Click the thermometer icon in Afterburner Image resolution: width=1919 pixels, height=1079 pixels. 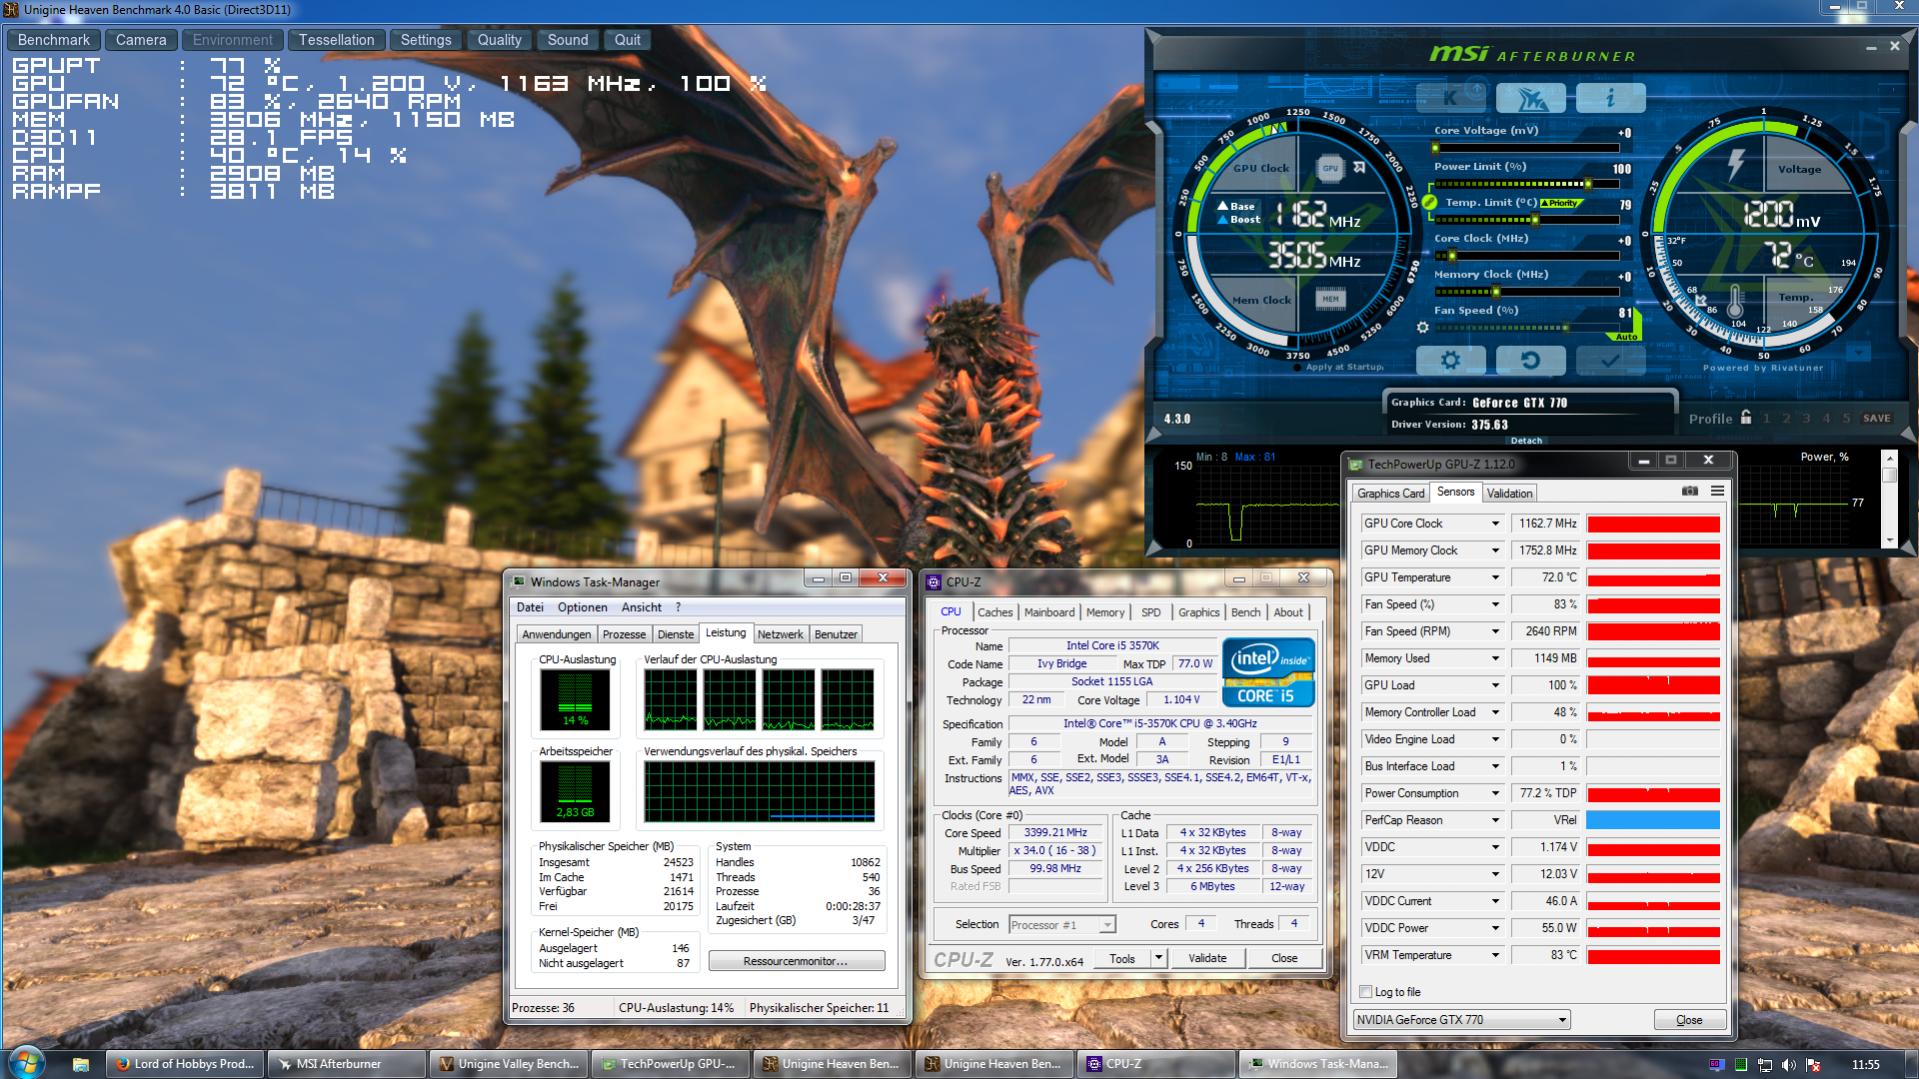[1735, 300]
